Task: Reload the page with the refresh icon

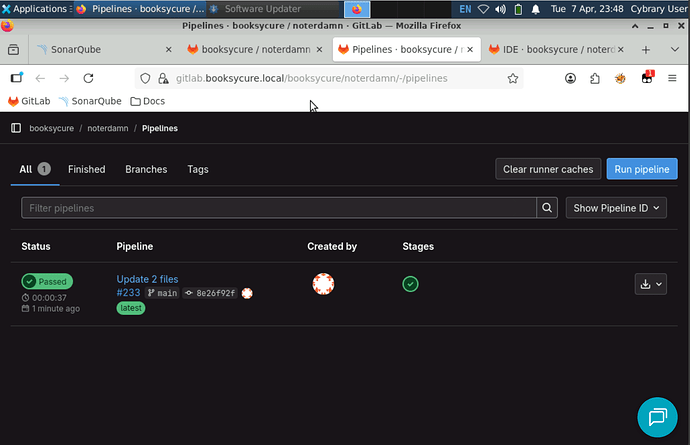Action: [88, 78]
